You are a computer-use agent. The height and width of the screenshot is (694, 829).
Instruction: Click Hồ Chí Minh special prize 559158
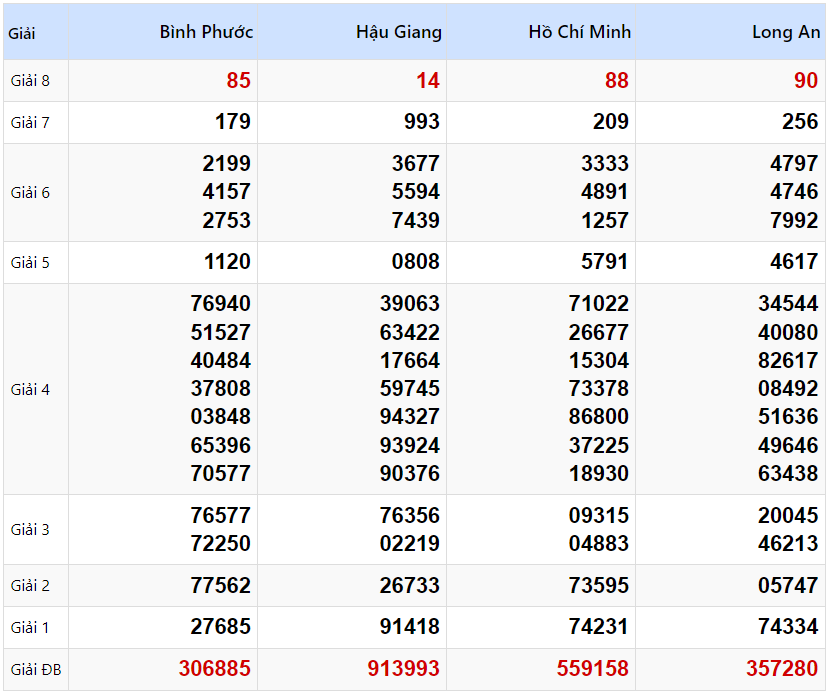coord(593,668)
